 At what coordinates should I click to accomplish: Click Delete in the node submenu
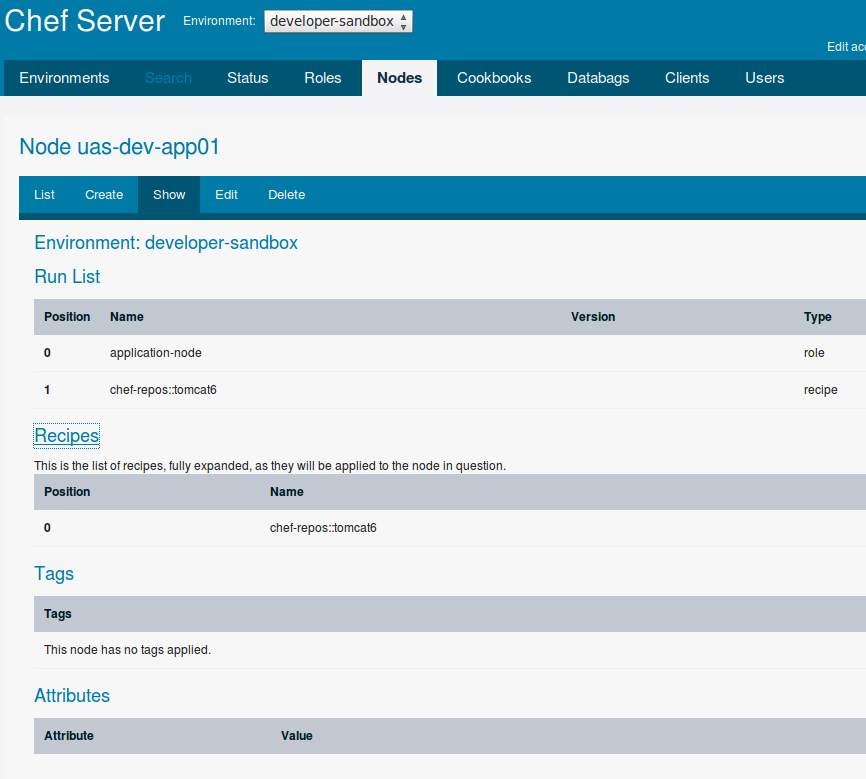287,194
